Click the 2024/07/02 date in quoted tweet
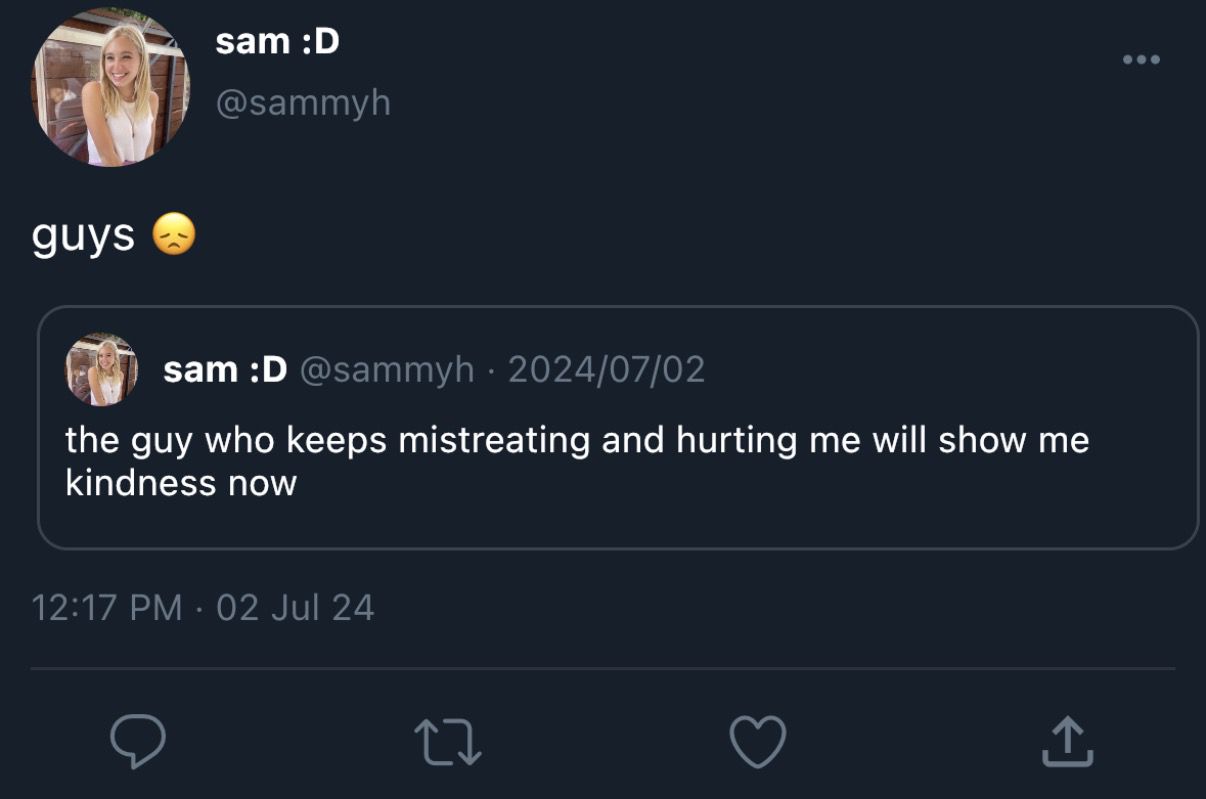This screenshot has width=1206, height=799. click(x=606, y=370)
